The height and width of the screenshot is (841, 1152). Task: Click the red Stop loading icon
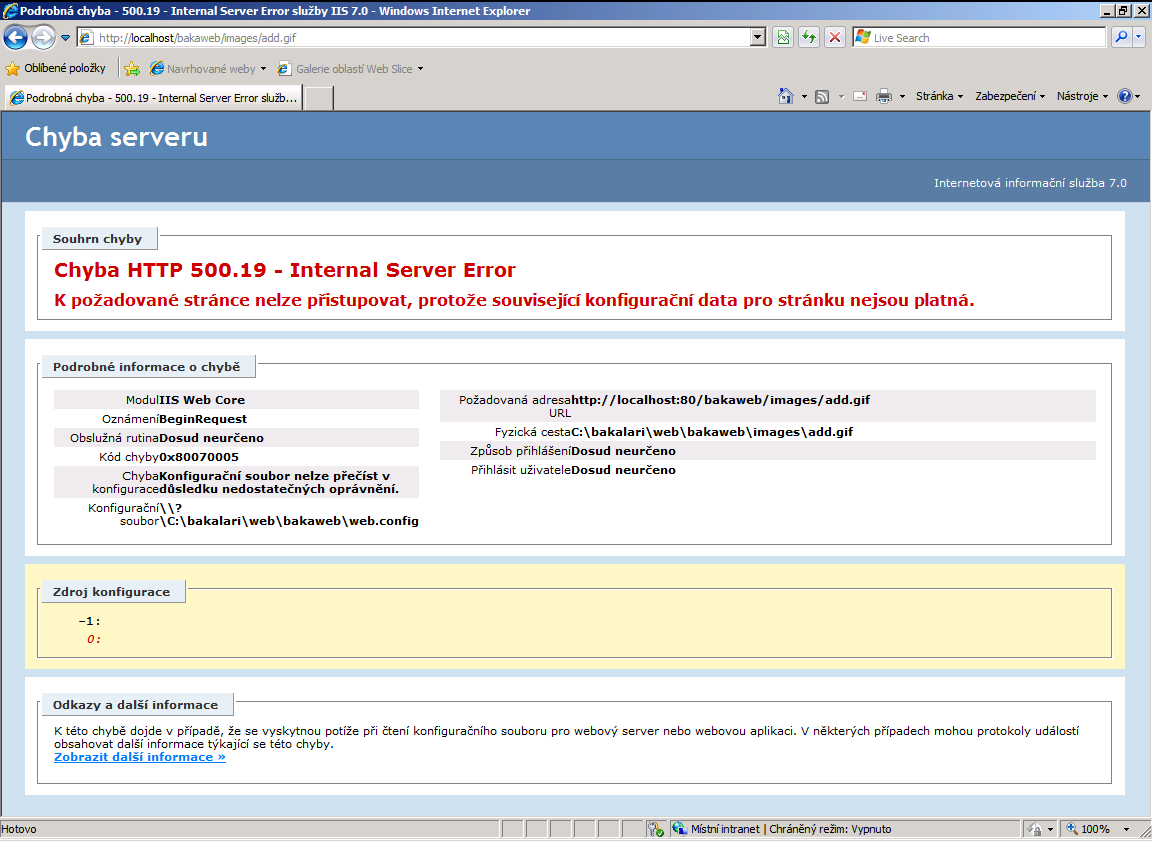click(x=835, y=37)
